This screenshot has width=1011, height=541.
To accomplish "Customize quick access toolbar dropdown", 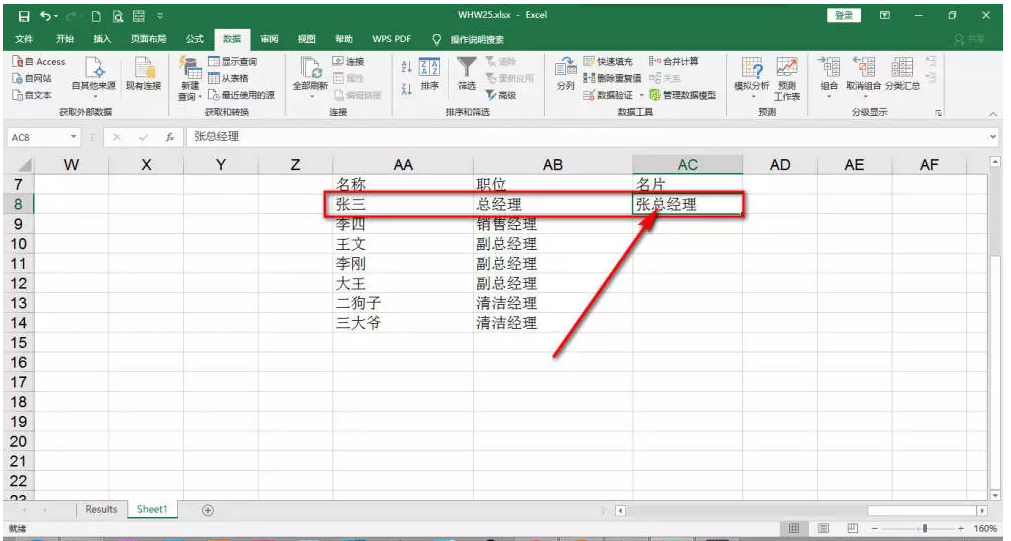I will 160,16.
